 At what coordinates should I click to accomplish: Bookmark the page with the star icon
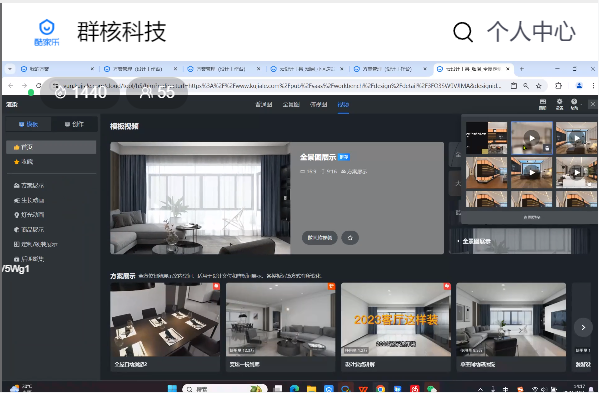point(539,86)
